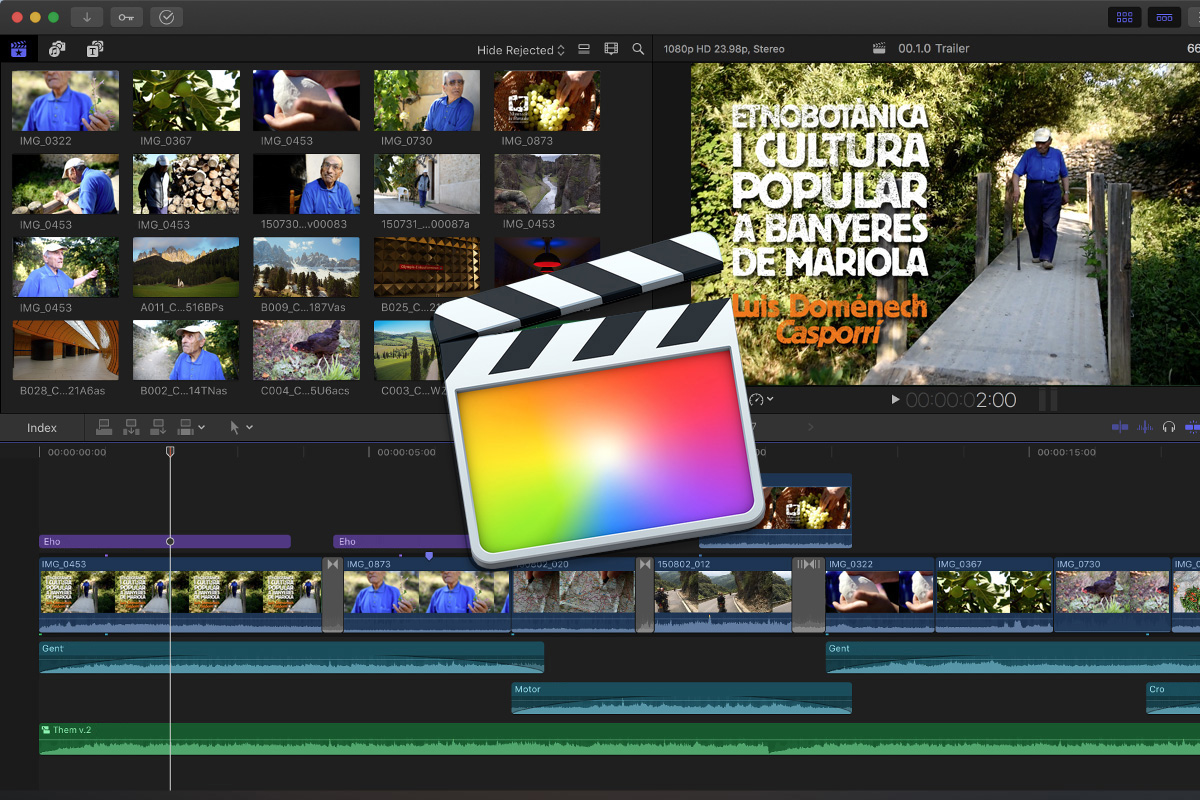
Task: Select B002_C...14TNas clip thumbnail
Action: pos(186,350)
